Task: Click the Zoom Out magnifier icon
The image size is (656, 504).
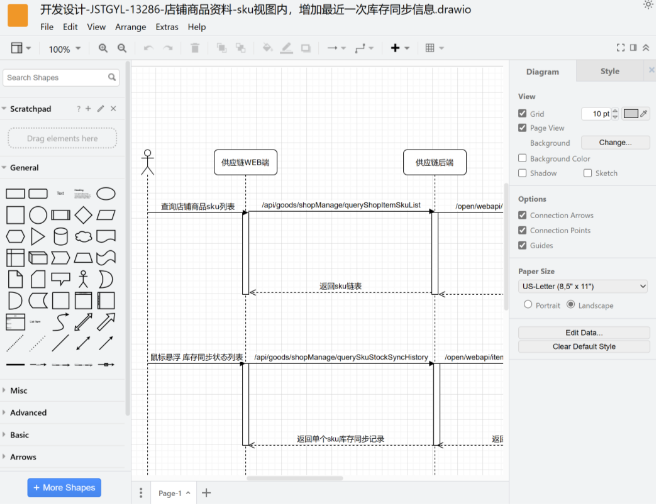Action: (122, 48)
